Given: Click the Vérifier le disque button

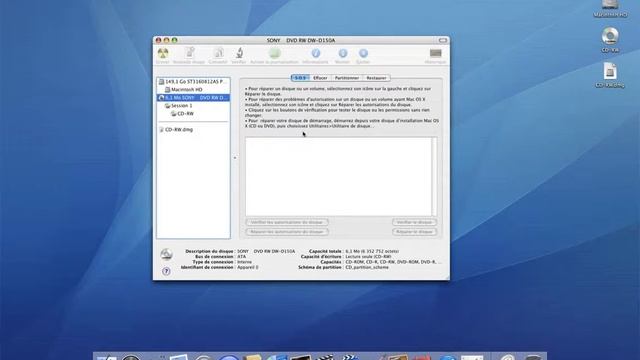Looking at the screenshot, I should coord(414,222).
